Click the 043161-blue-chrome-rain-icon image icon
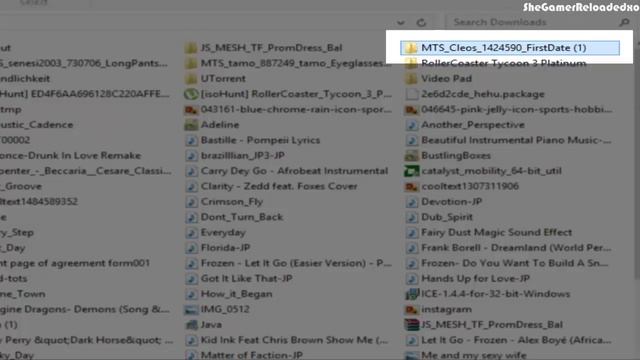 coord(191,109)
